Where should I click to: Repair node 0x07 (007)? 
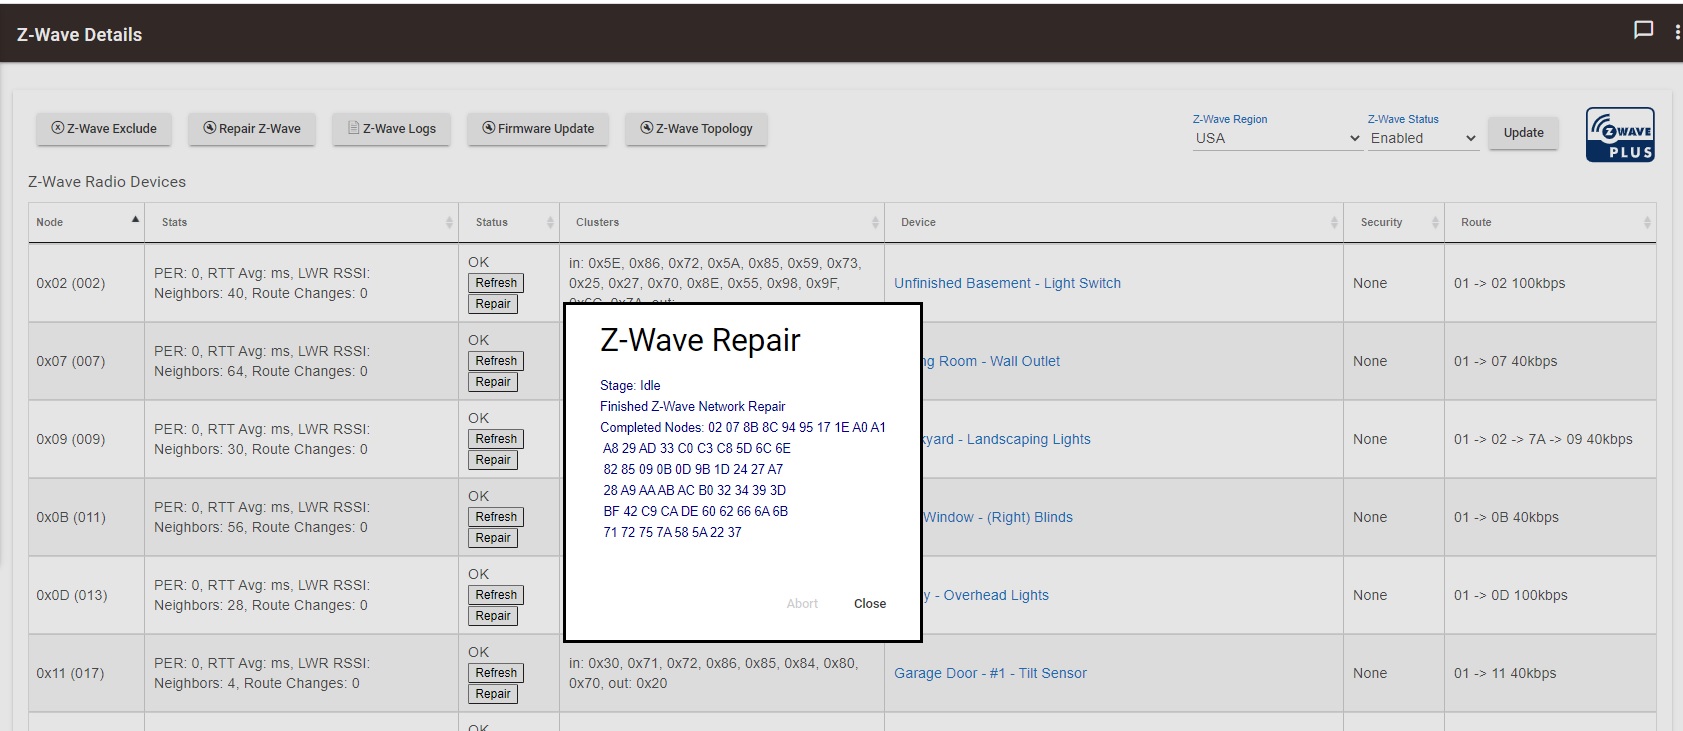pyautogui.click(x=493, y=382)
